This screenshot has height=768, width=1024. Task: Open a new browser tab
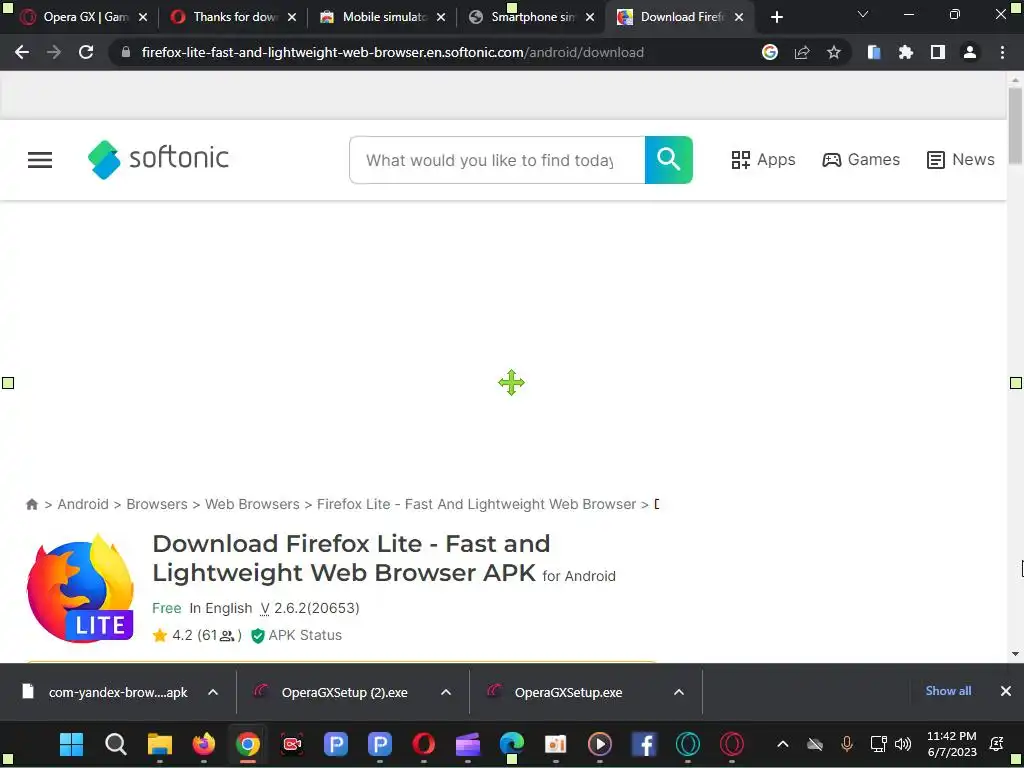click(x=776, y=17)
